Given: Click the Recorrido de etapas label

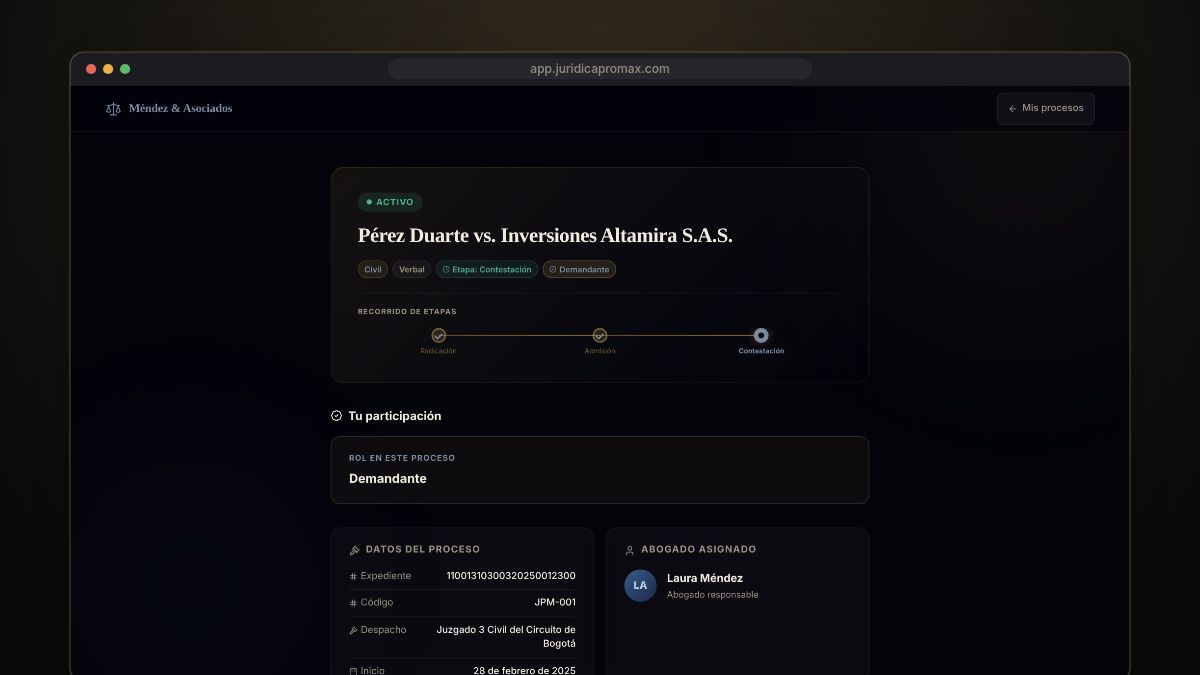Looking at the screenshot, I should [x=407, y=312].
